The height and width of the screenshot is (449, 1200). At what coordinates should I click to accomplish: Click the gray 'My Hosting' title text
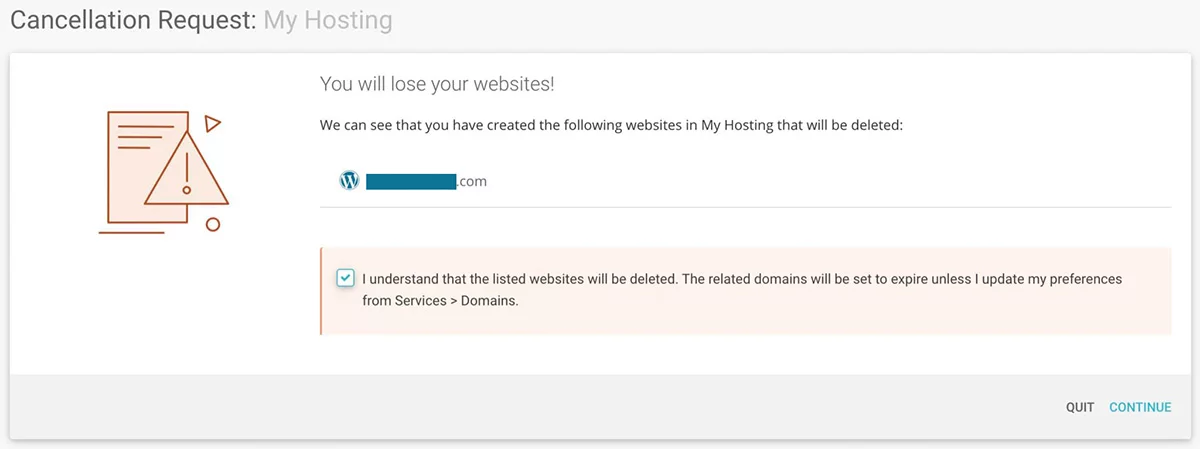point(328,21)
